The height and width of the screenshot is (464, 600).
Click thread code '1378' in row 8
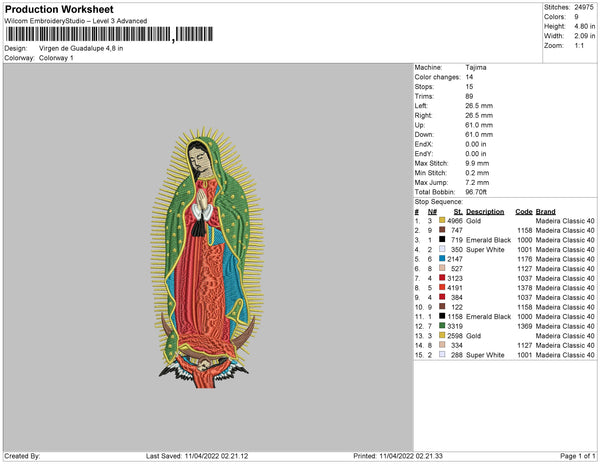tap(525, 288)
